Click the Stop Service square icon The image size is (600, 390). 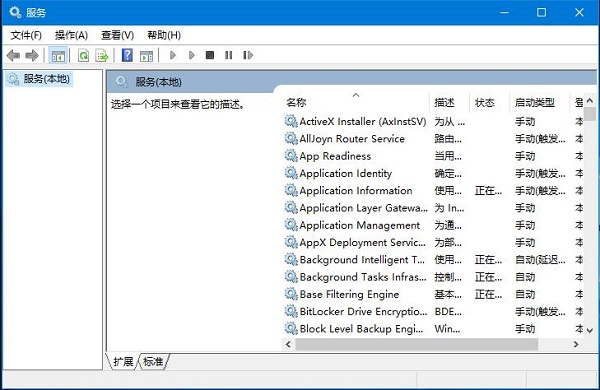click(210, 55)
